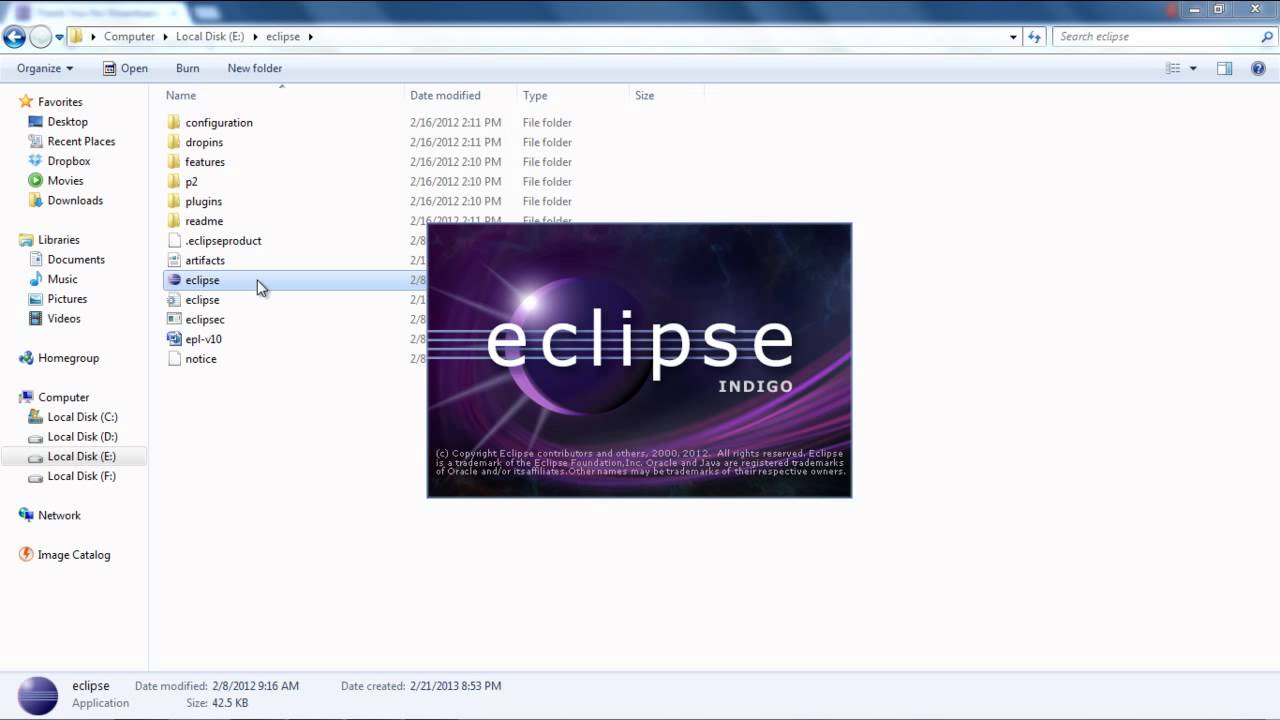The image size is (1280, 720).
Task: Click Favorites in the navigation pane
Action: [x=60, y=102]
